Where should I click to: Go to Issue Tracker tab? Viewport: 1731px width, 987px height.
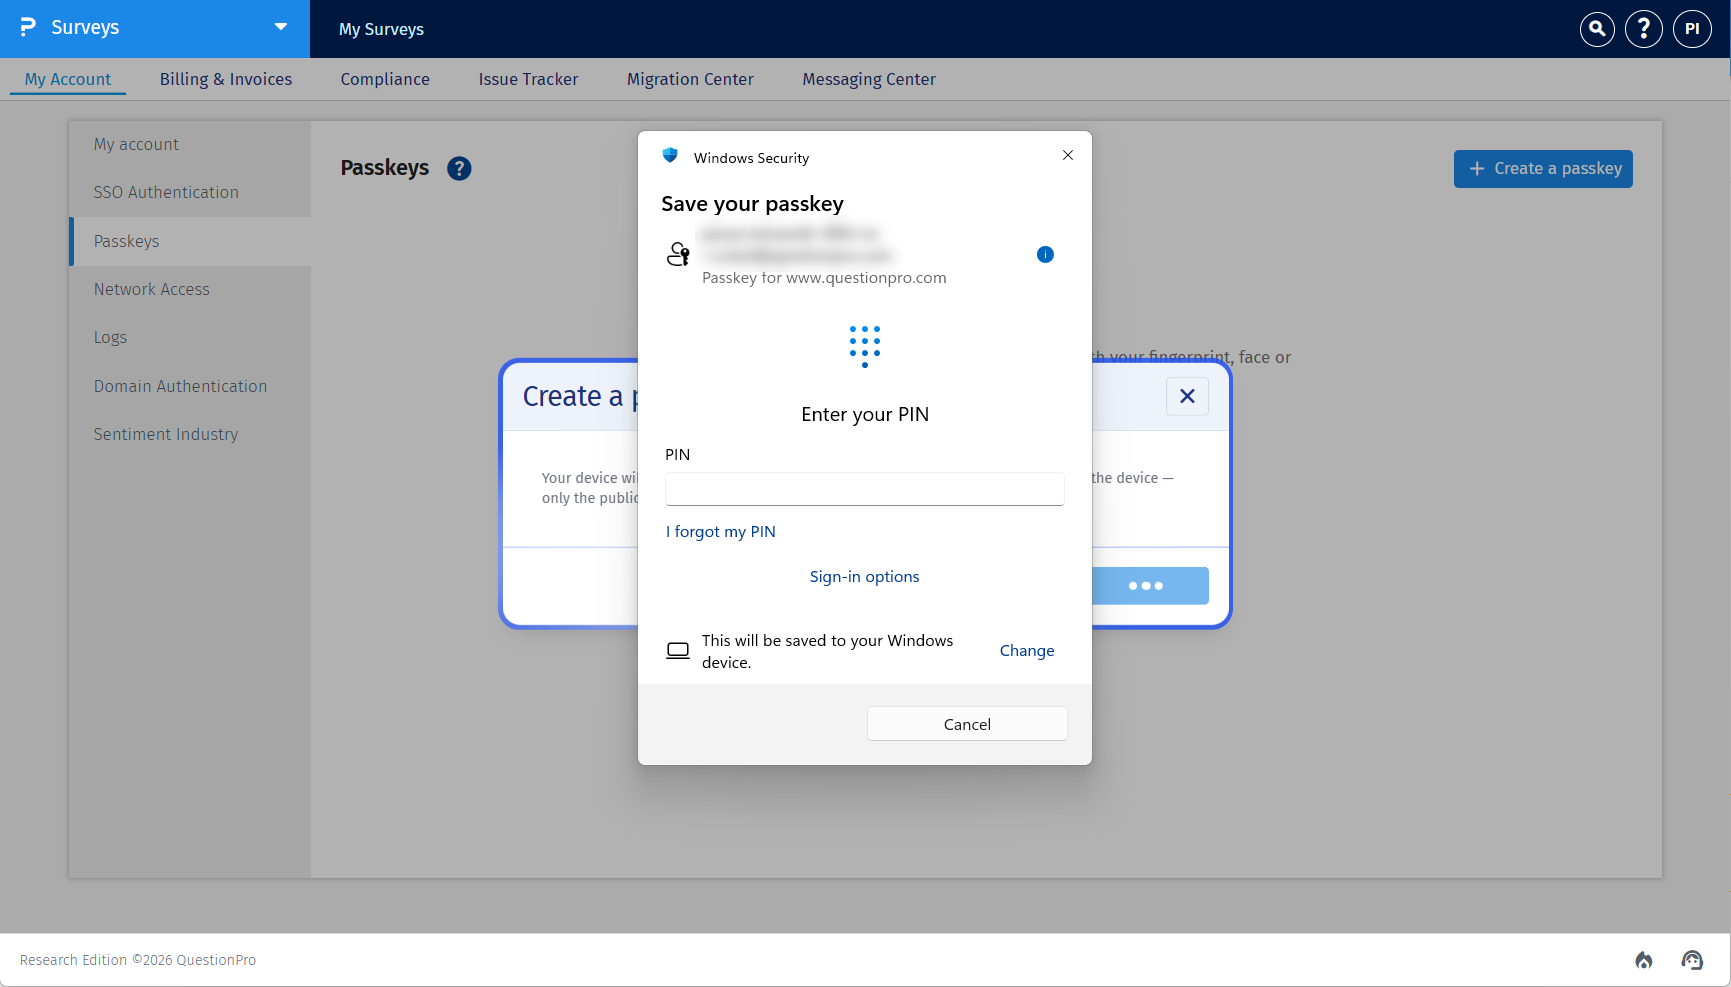tap(528, 79)
